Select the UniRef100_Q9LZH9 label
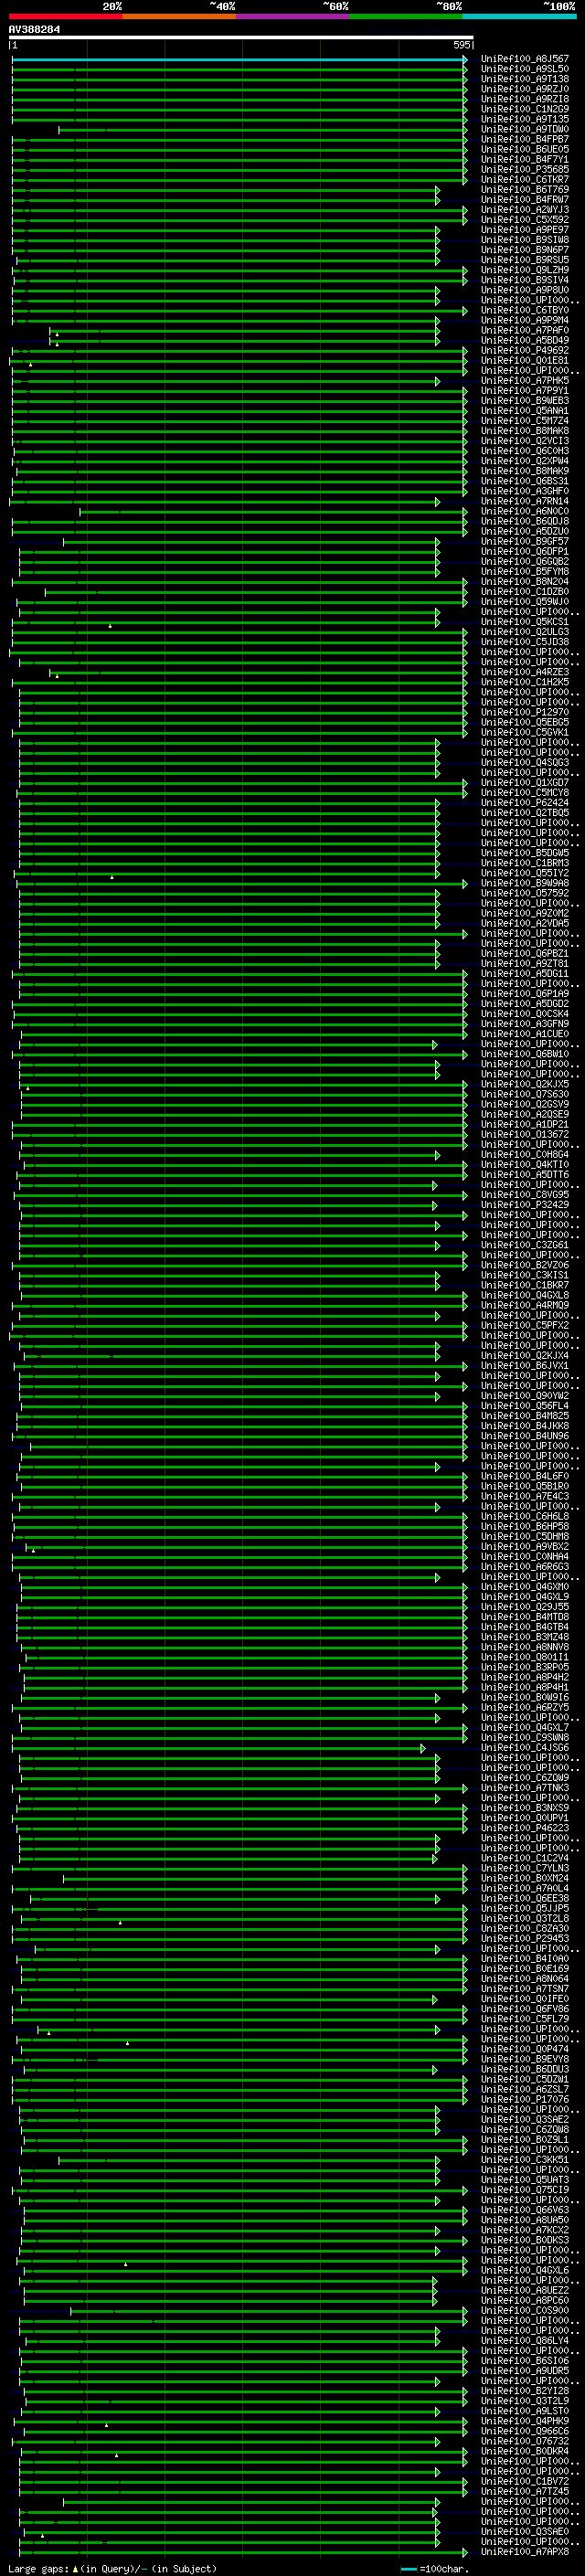The width and height of the screenshot is (585, 2576). point(524,269)
